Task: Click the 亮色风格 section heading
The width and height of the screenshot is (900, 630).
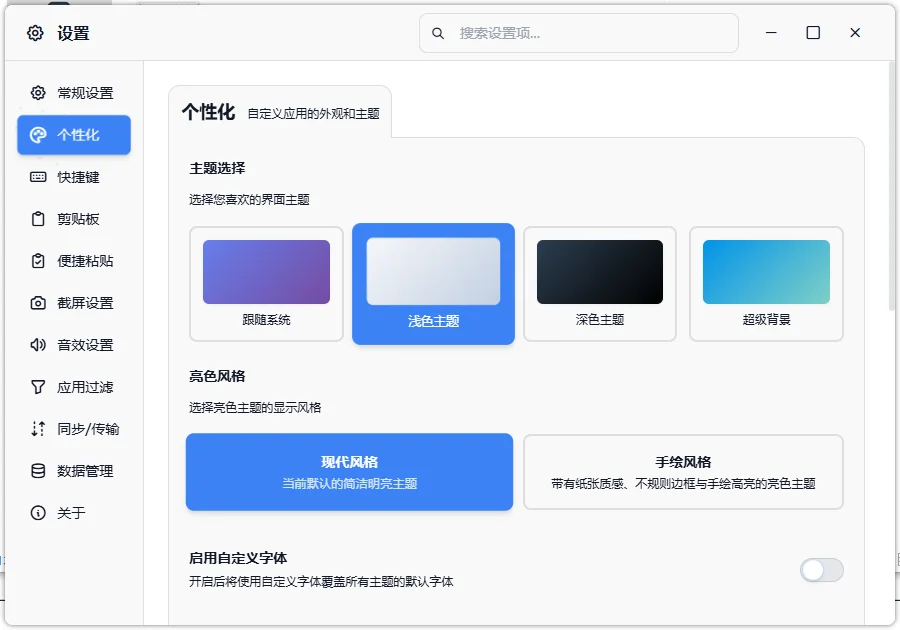Action: coord(218,376)
